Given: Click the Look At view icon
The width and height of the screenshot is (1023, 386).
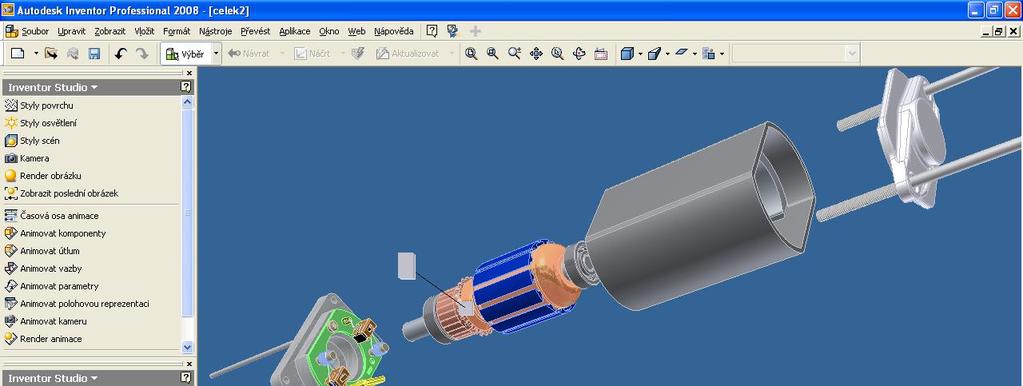Looking at the screenshot, I should tap(601, 54).
